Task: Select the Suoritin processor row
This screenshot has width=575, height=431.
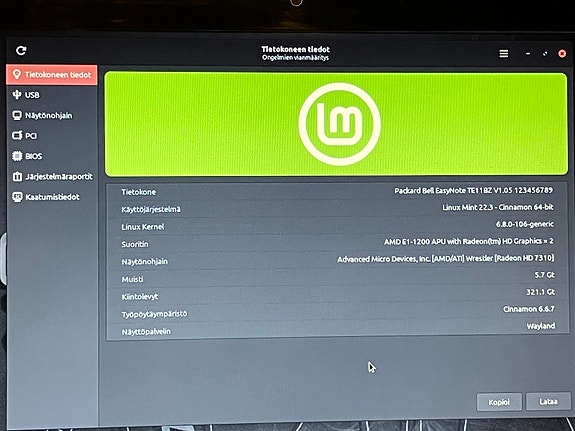Action: [337, 243]
